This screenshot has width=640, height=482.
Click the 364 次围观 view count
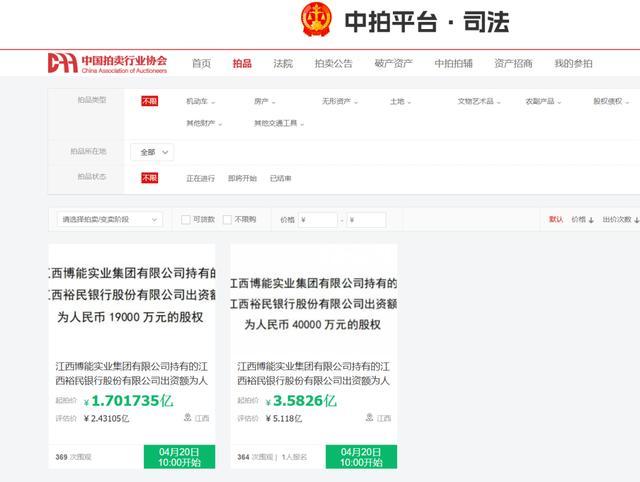click(255, 457)
